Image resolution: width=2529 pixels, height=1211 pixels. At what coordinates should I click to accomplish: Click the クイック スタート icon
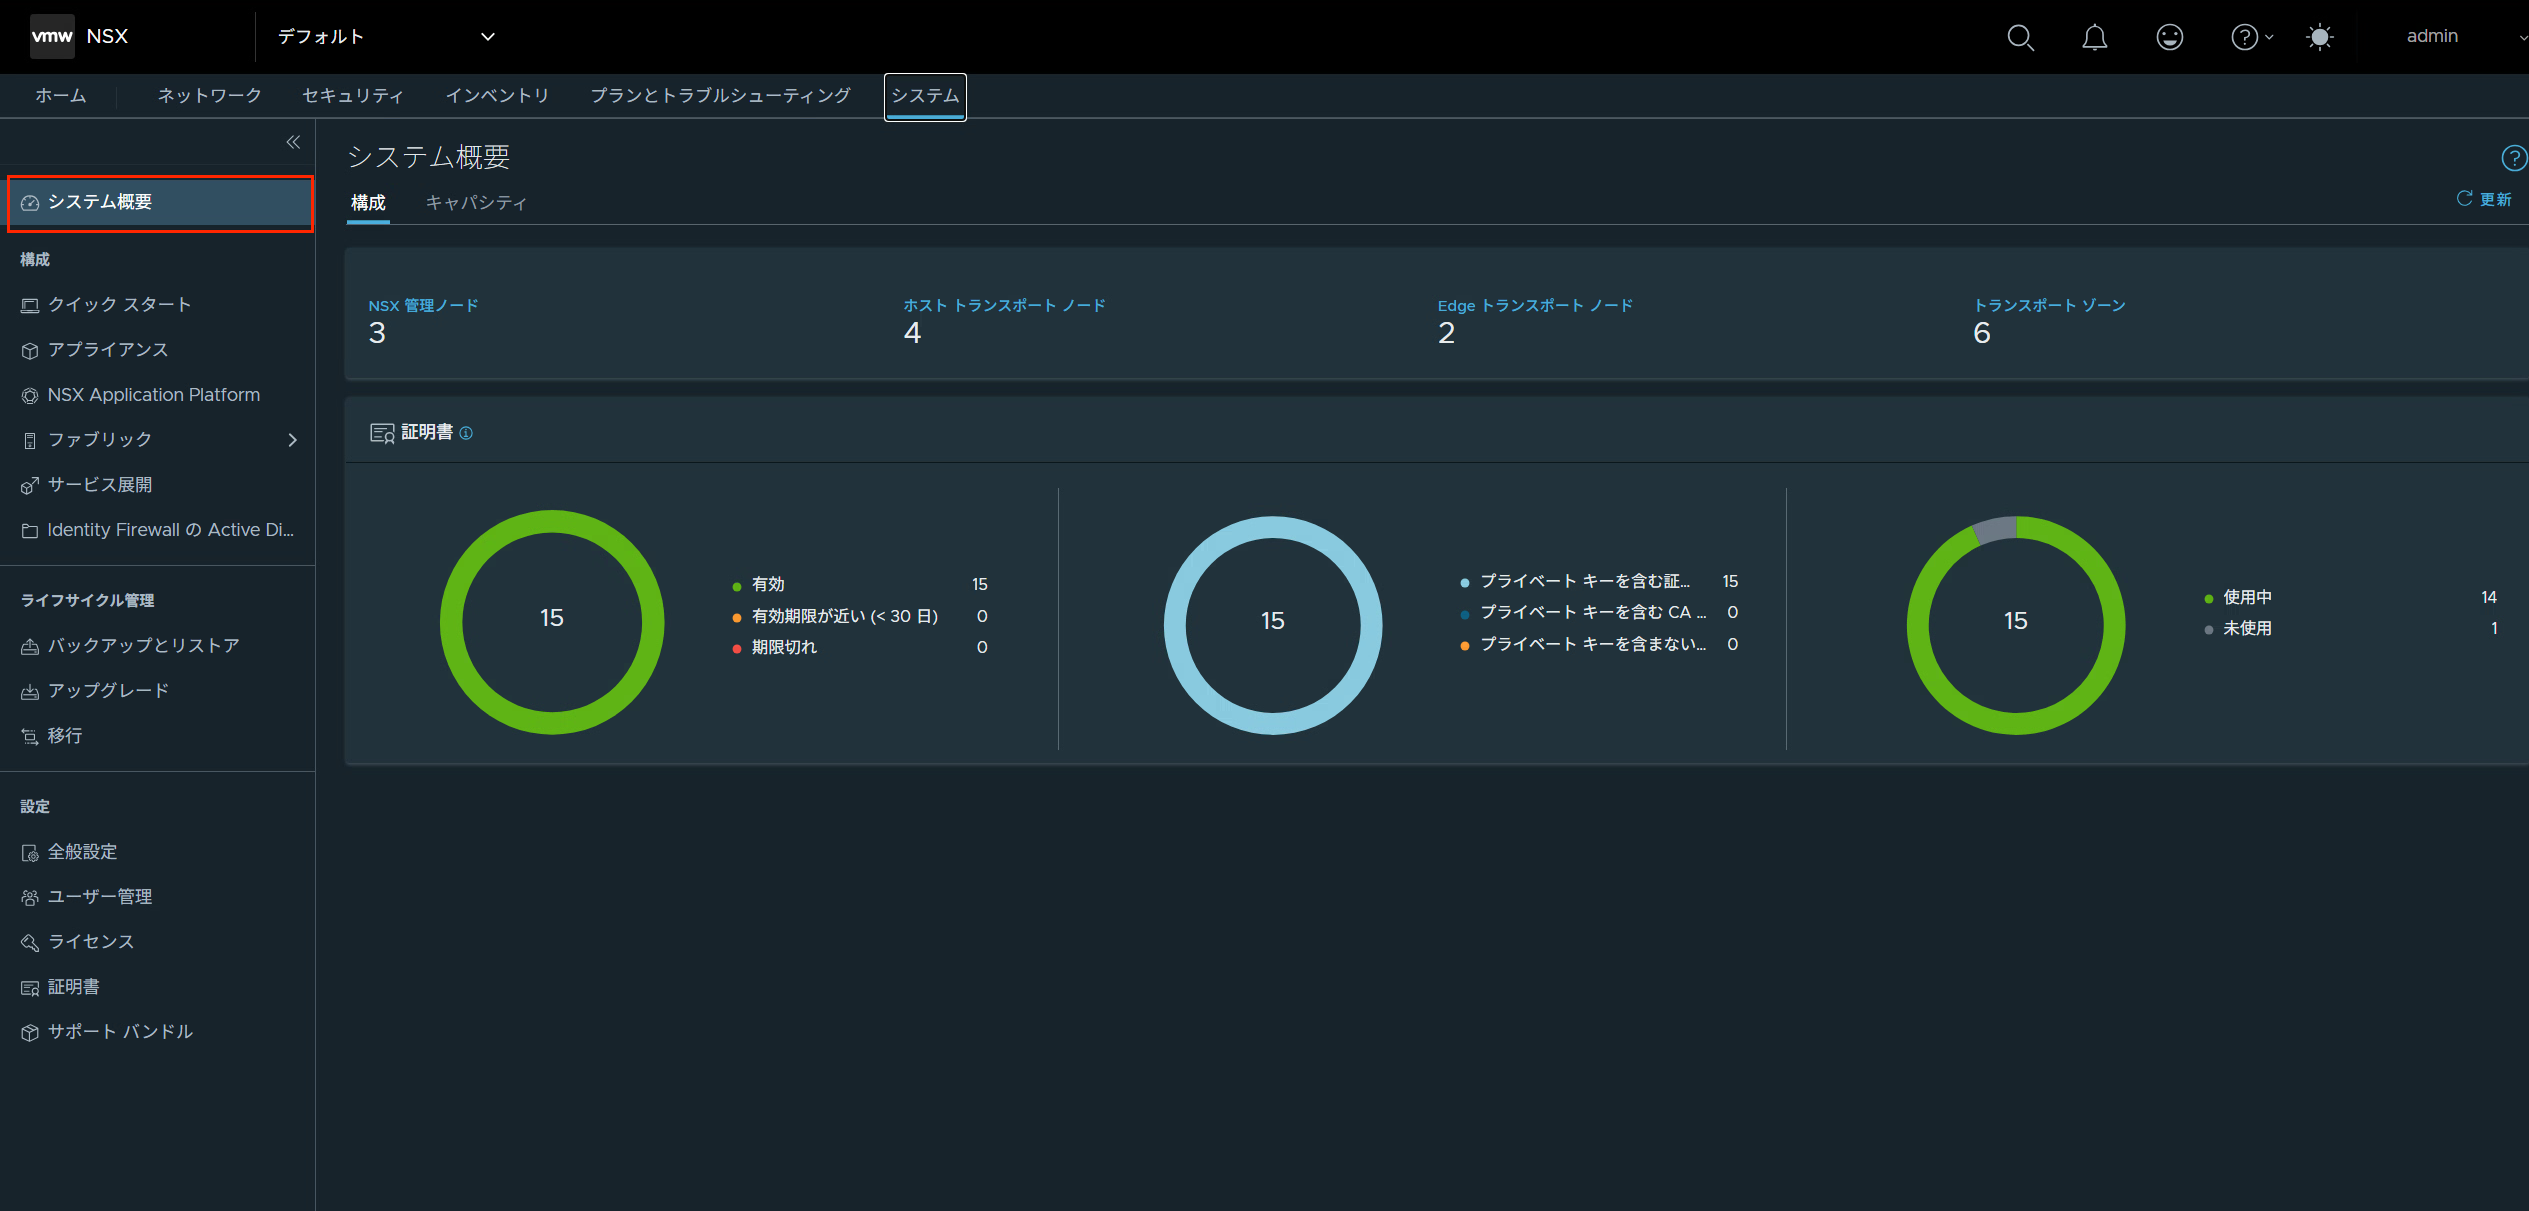coord(30,306)
